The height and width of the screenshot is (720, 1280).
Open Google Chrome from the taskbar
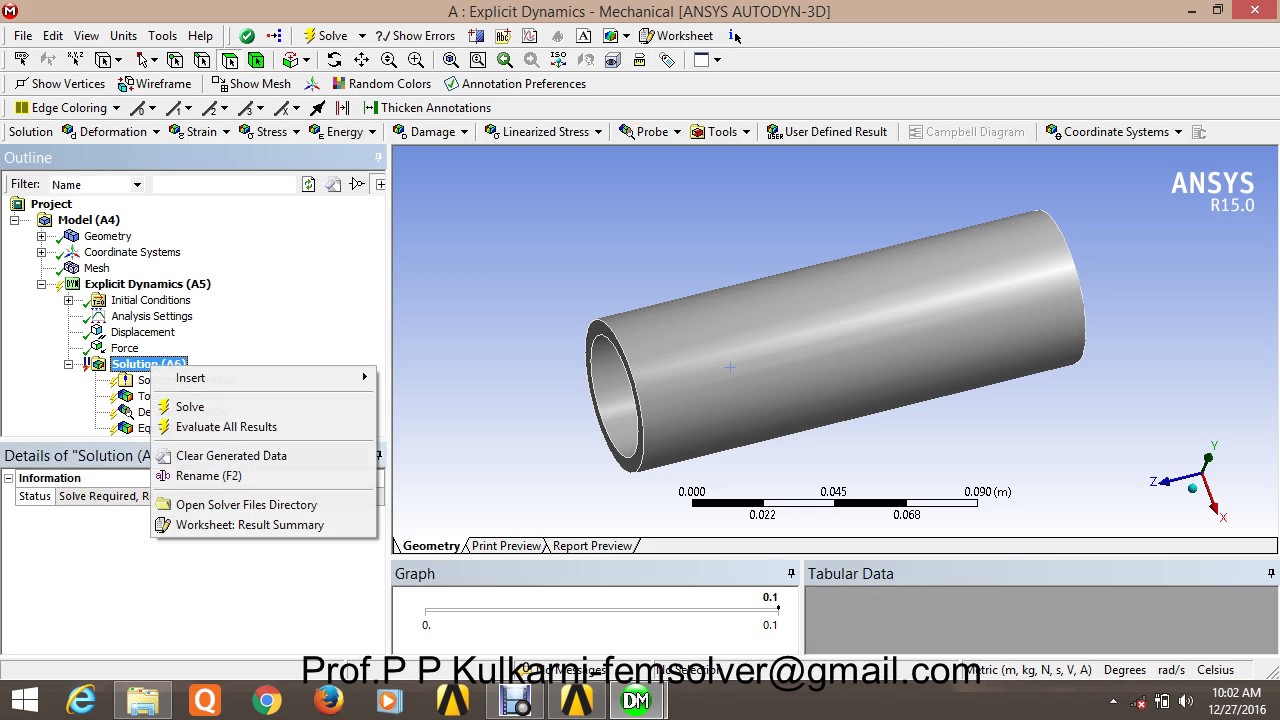(266, 700)
